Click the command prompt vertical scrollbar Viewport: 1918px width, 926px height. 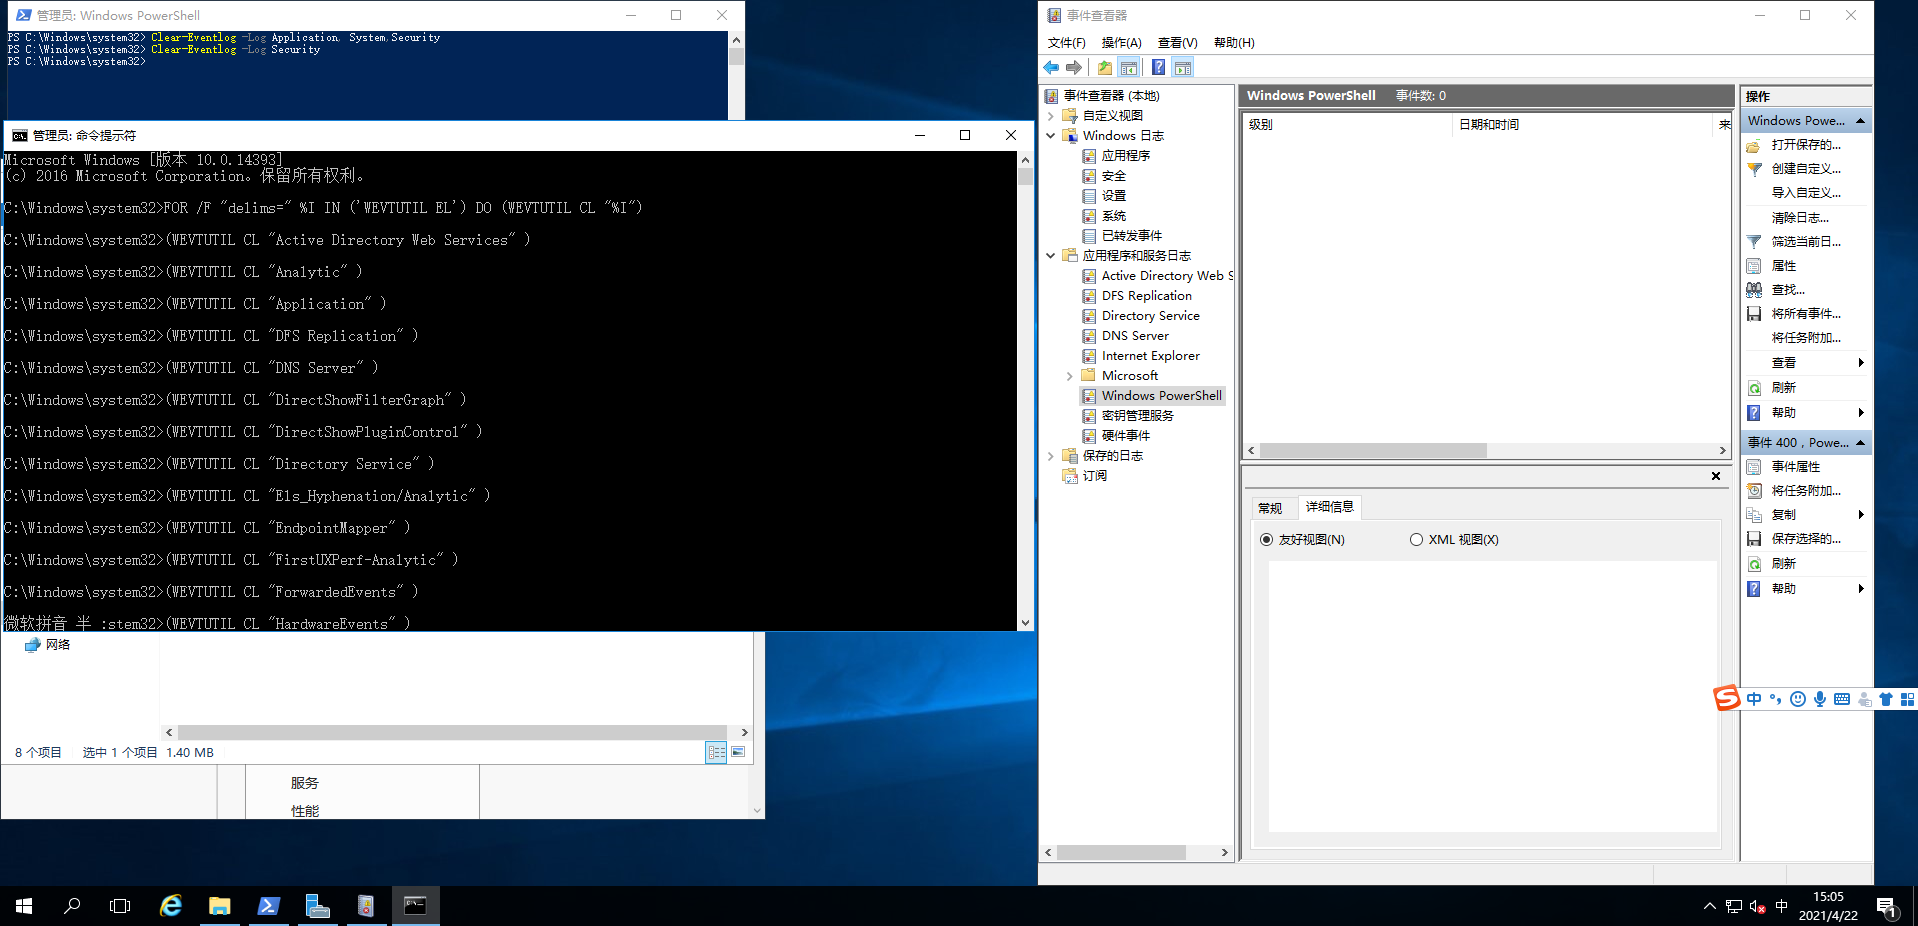(1025, 390)
